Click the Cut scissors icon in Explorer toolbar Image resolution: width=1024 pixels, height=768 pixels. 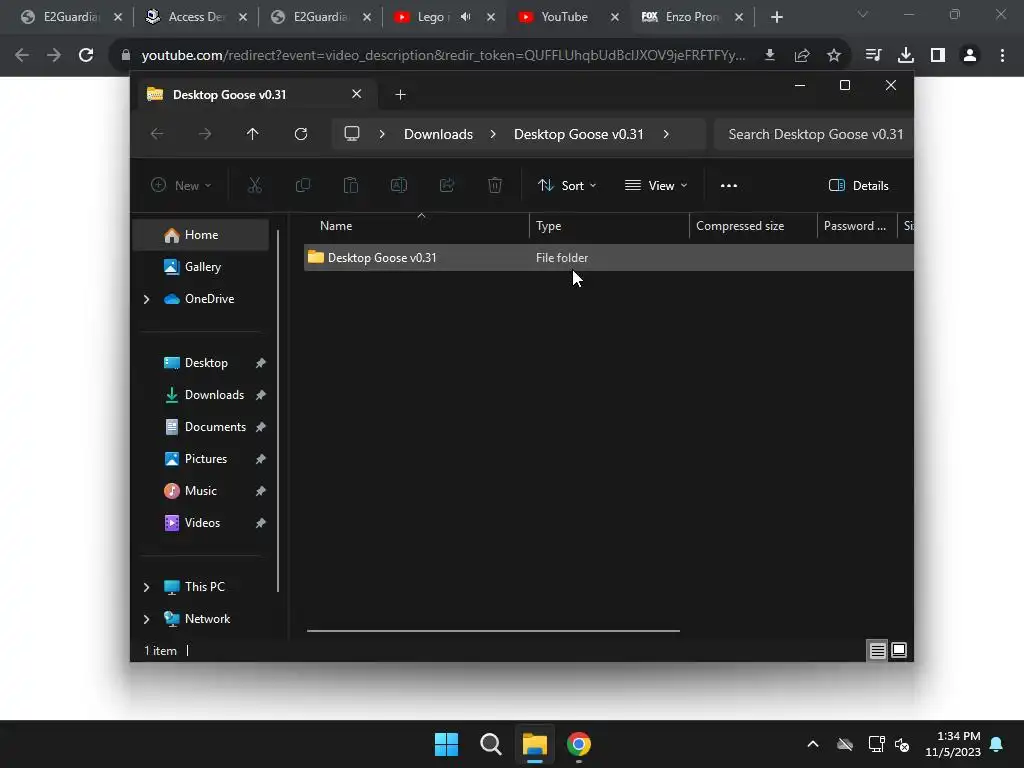[x=255, y=185]
